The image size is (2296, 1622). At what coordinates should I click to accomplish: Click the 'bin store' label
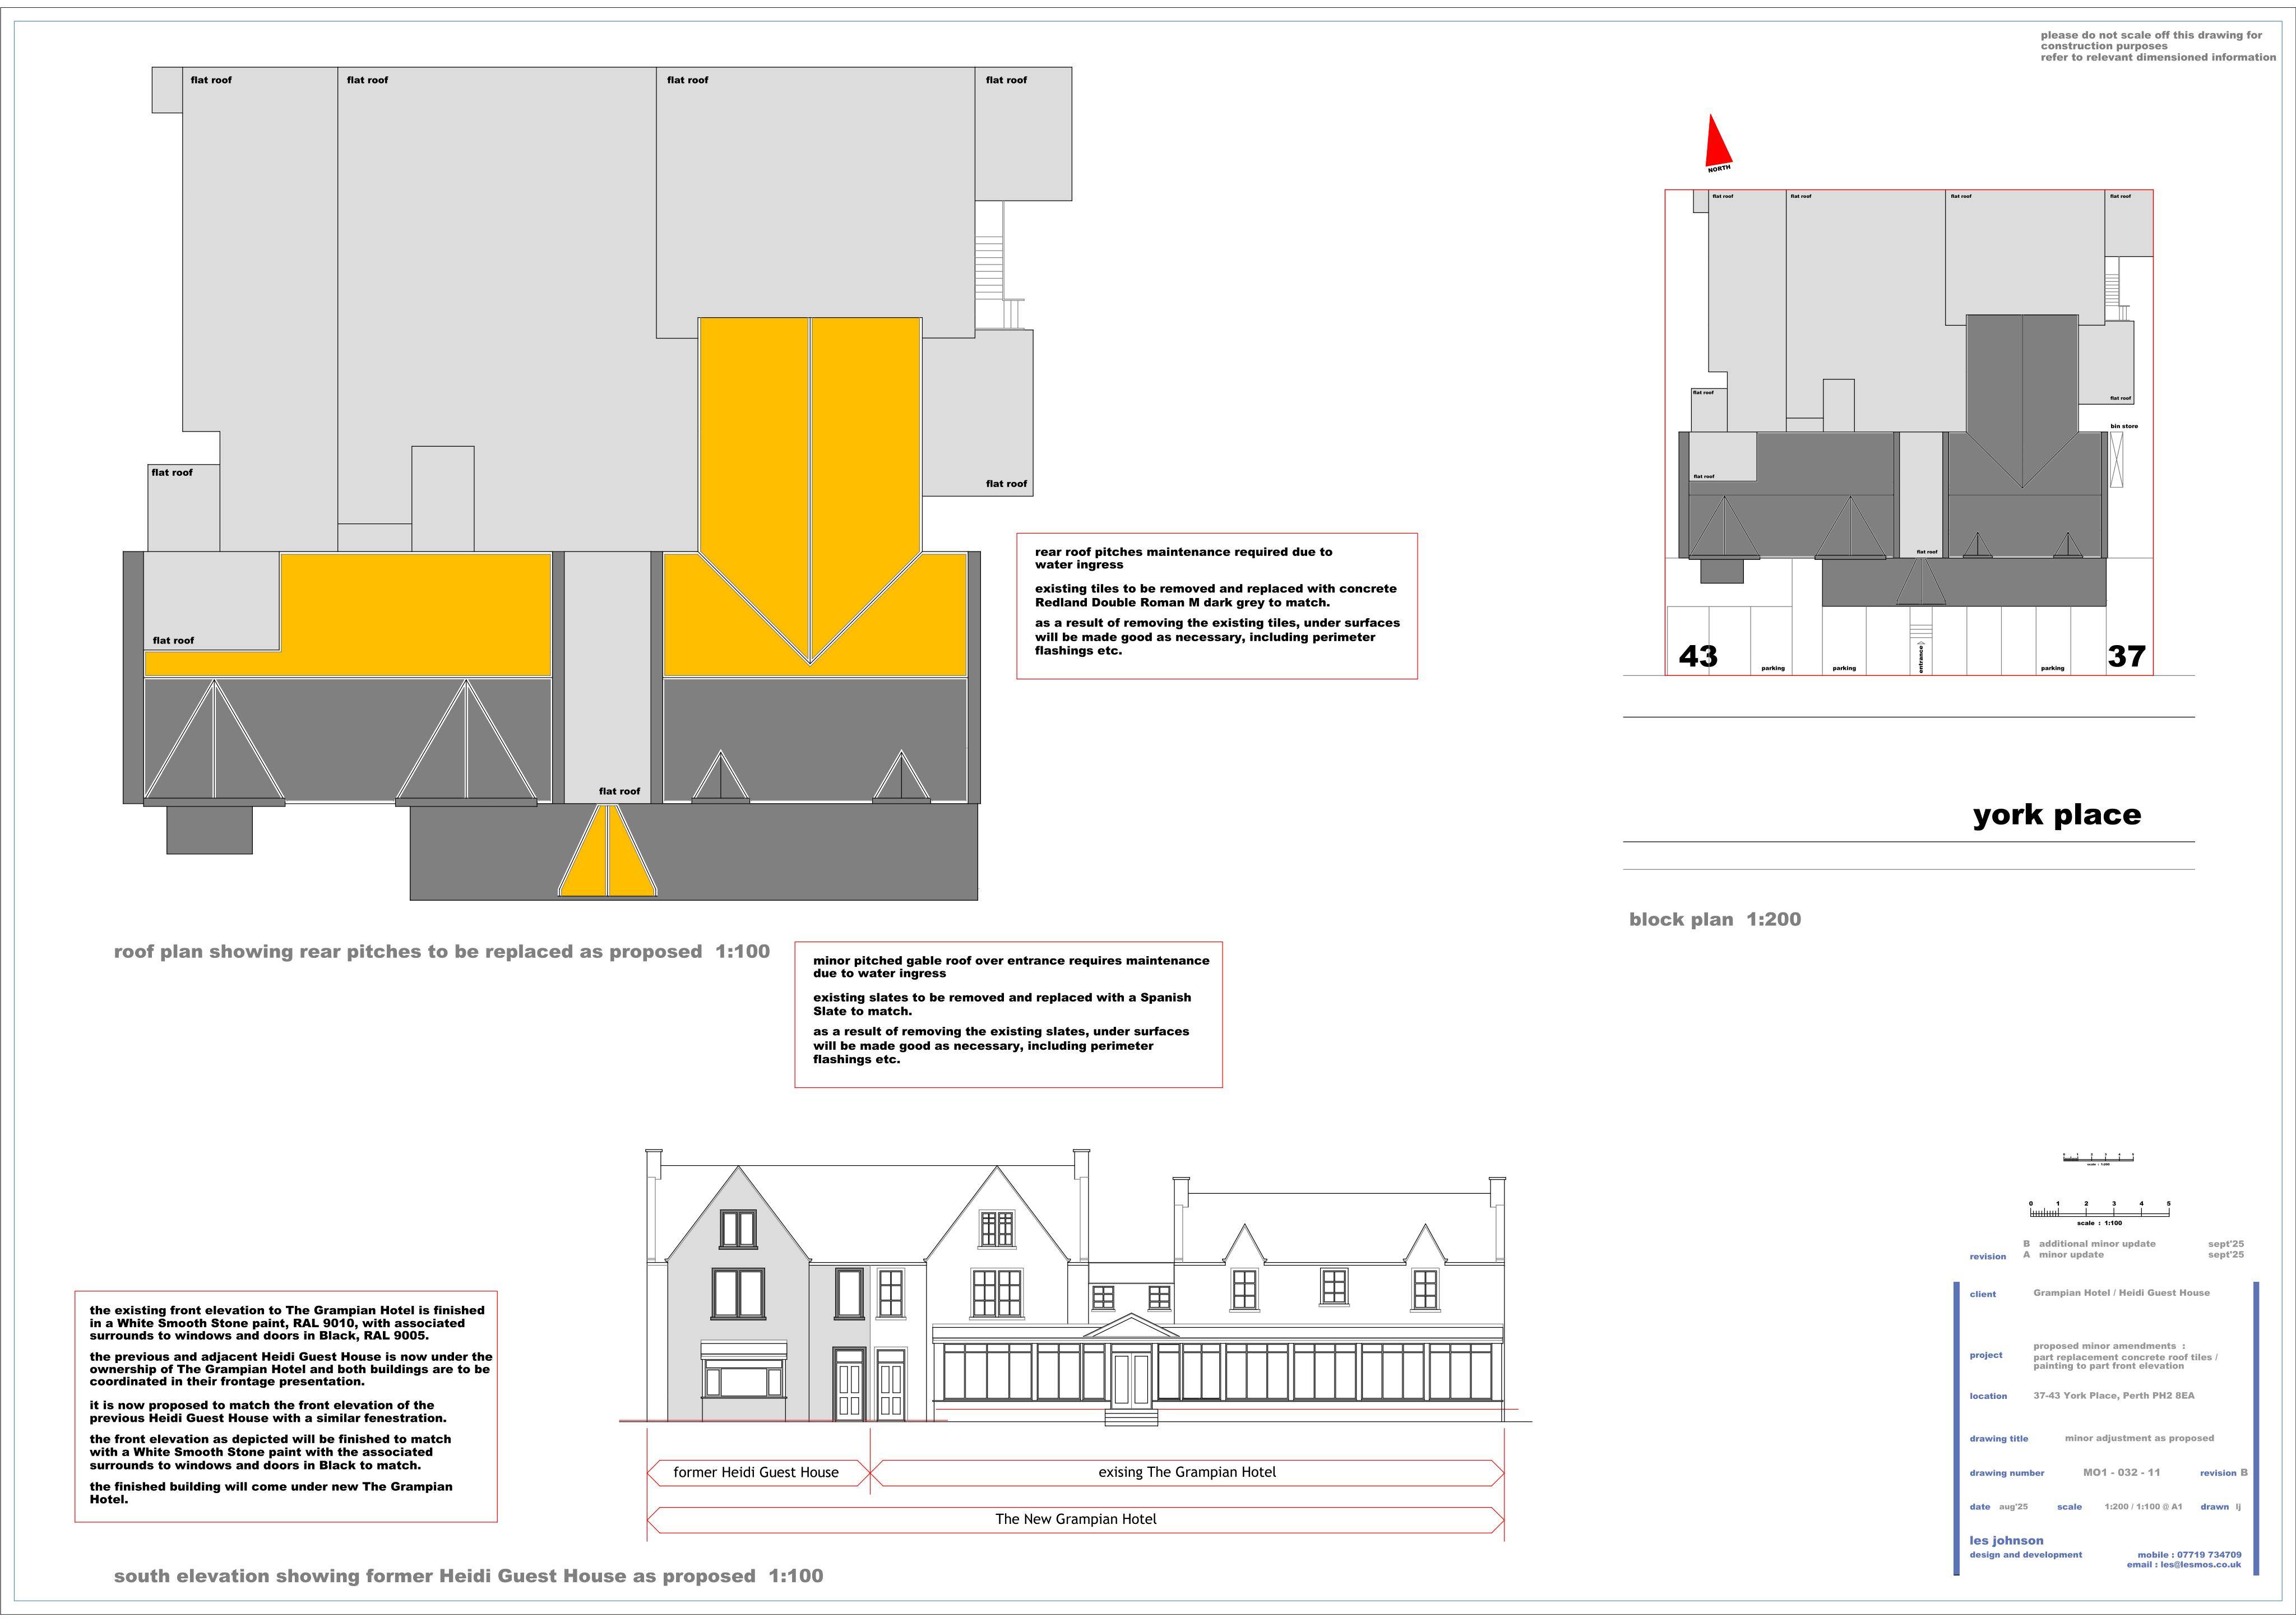click(x=2124, y=426)
